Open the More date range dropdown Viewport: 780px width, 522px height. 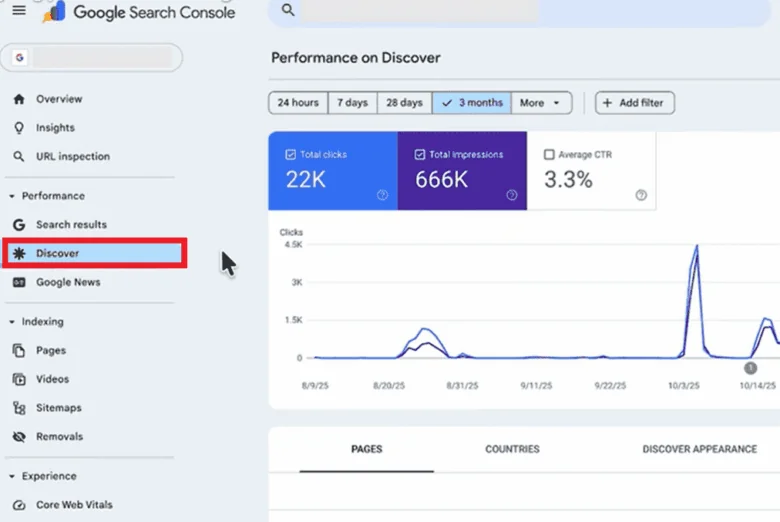pos(541,103)
